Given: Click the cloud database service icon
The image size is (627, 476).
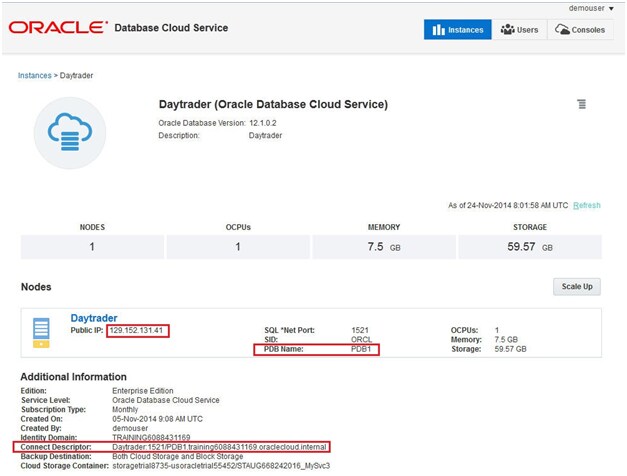Looking at the screenshot, I should pyautogui.click(x=70, y=133).
